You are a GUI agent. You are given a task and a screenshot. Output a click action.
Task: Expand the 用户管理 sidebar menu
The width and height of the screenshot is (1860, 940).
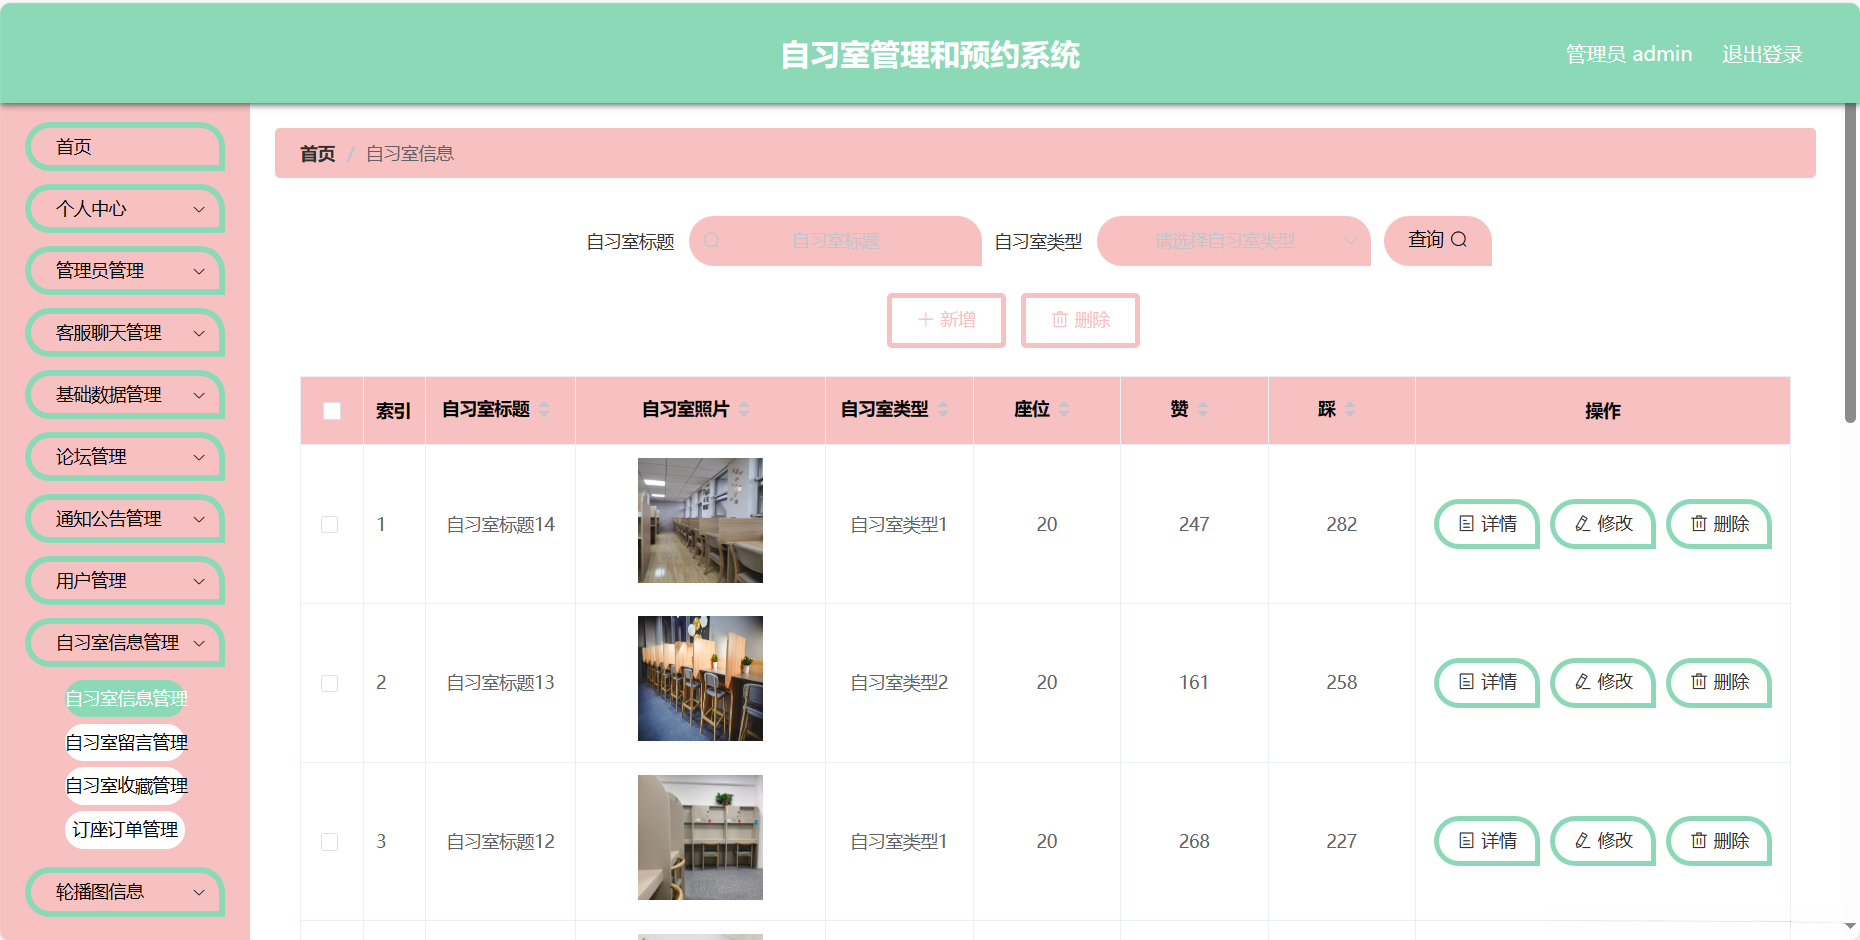click(x=125, y=581)
